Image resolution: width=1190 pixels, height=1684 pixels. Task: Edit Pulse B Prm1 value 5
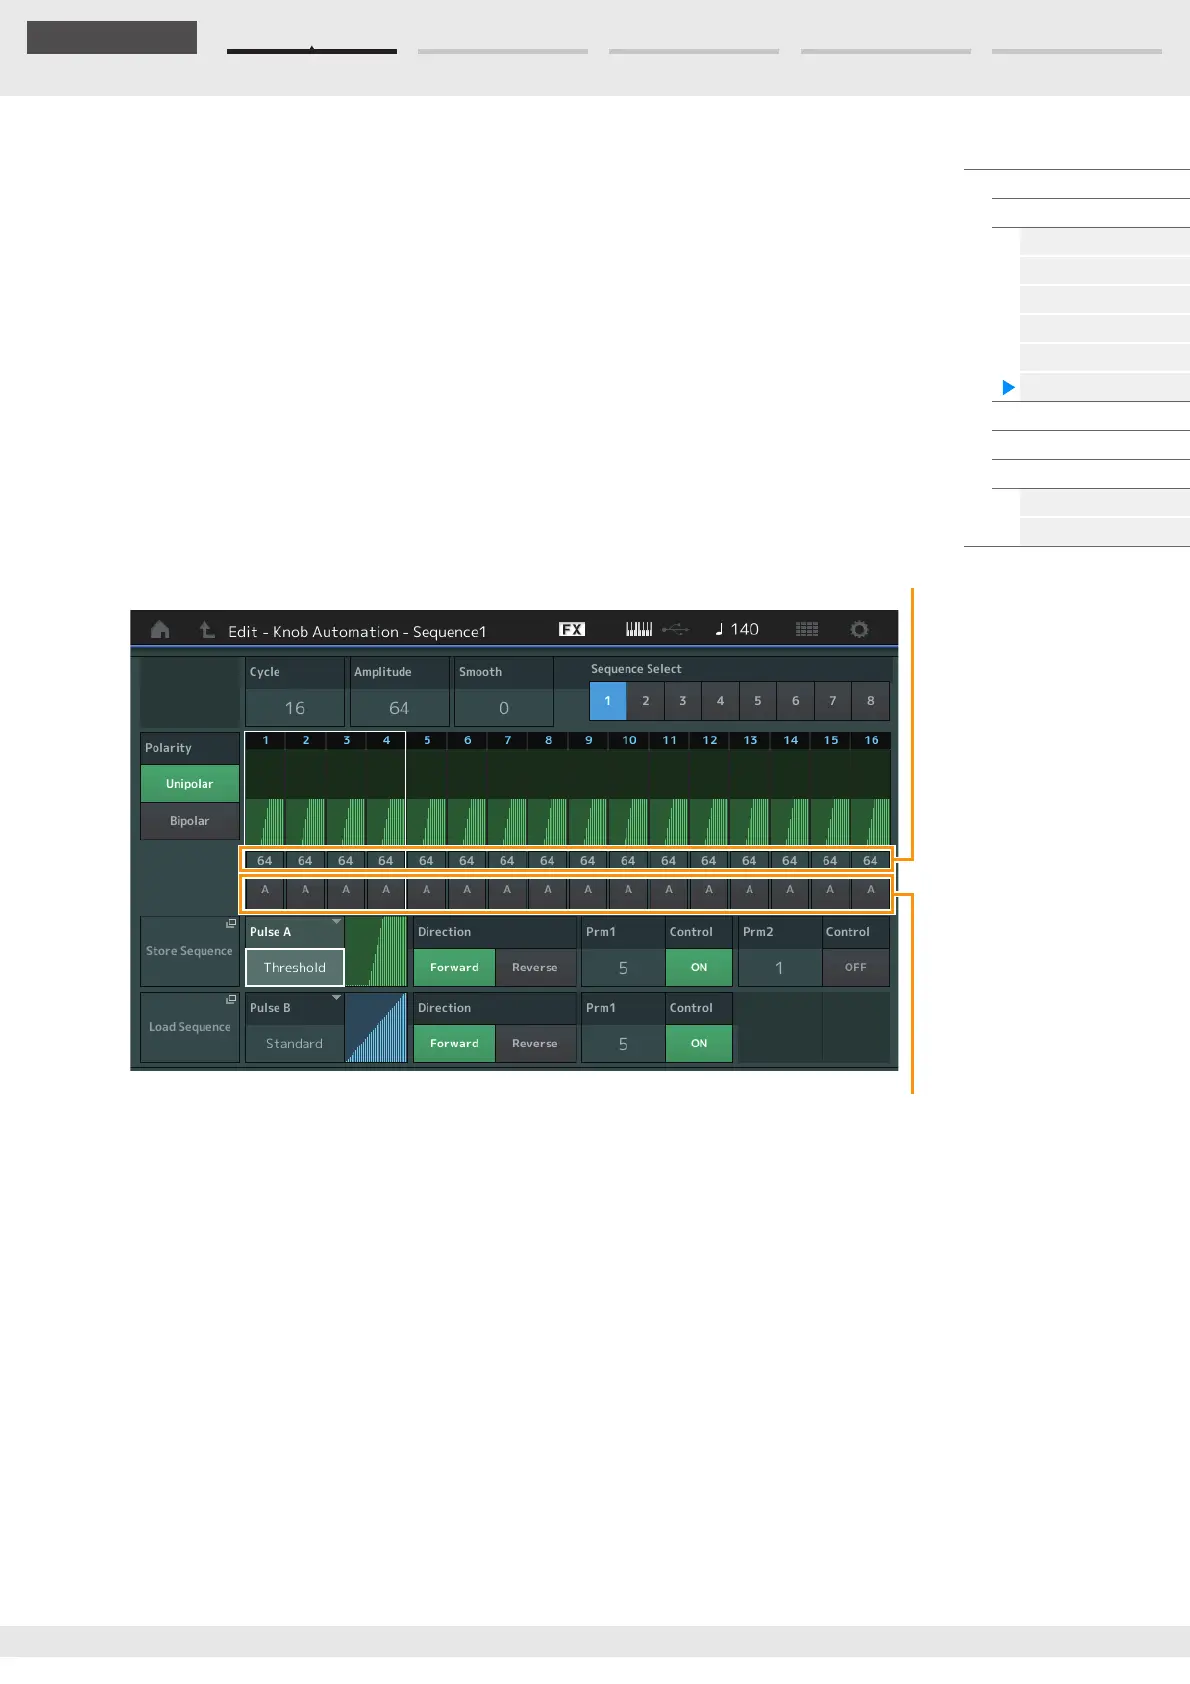click(623, 1043)
